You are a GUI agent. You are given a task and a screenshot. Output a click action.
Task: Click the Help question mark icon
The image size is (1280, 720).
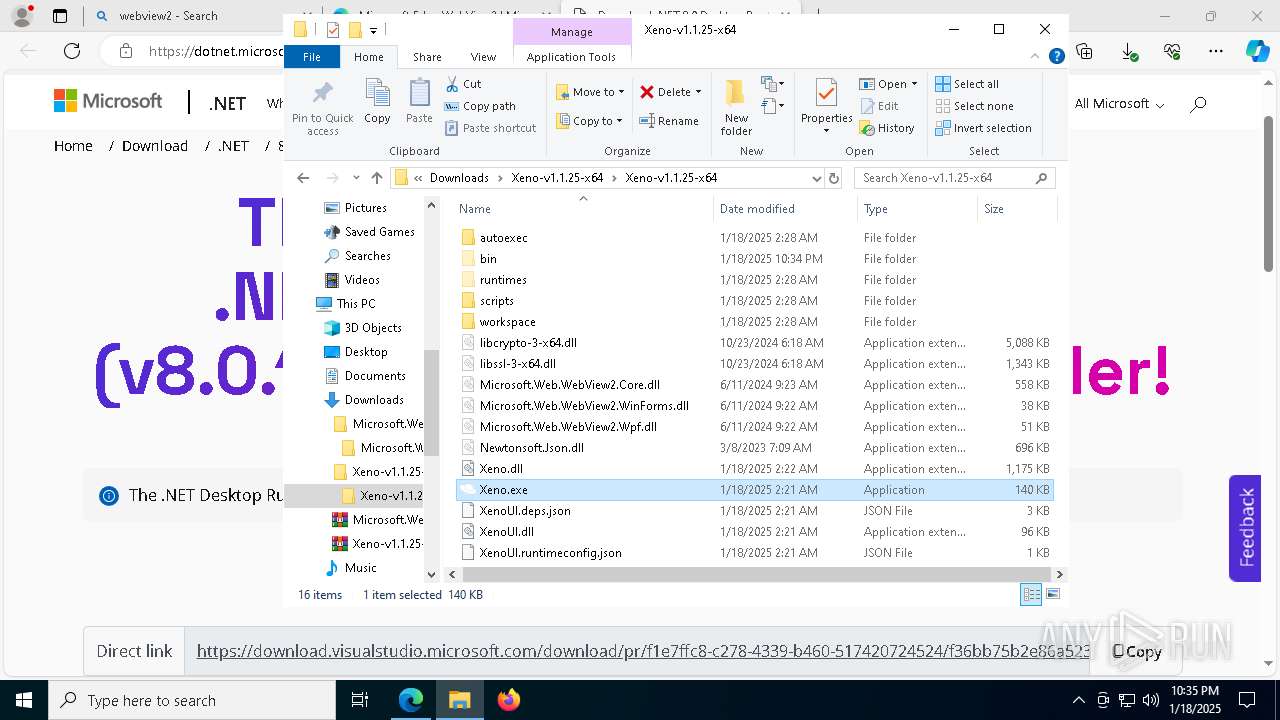(x=1056, y=57)
